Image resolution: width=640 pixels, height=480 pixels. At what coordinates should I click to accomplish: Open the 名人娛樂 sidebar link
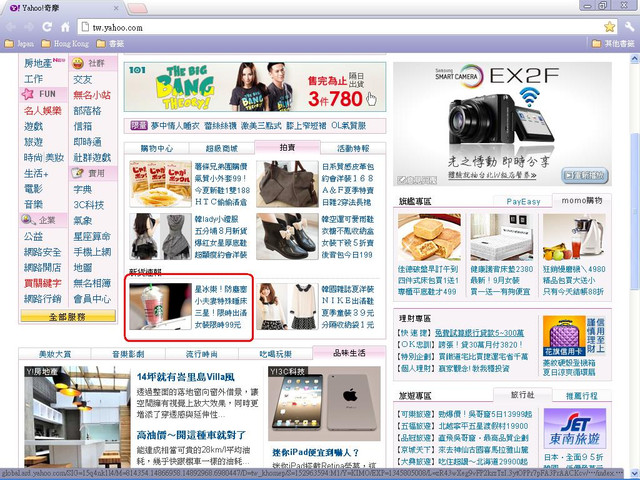point(42,111)
